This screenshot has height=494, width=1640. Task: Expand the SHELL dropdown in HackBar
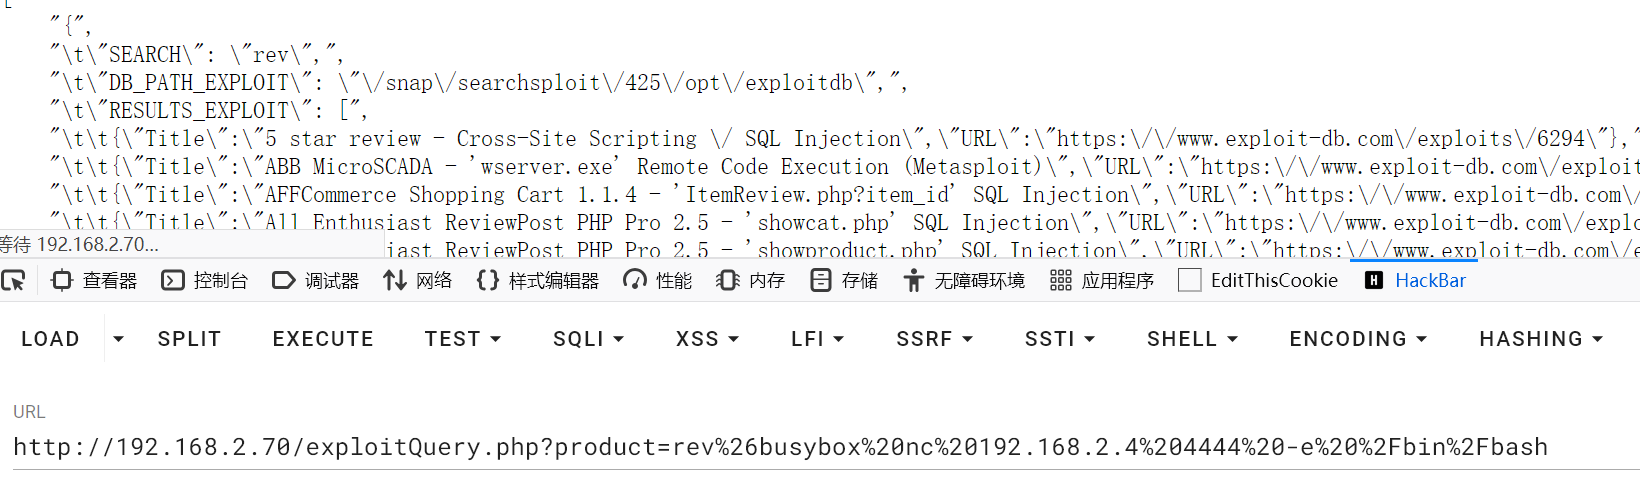(x=1192, y=339)
